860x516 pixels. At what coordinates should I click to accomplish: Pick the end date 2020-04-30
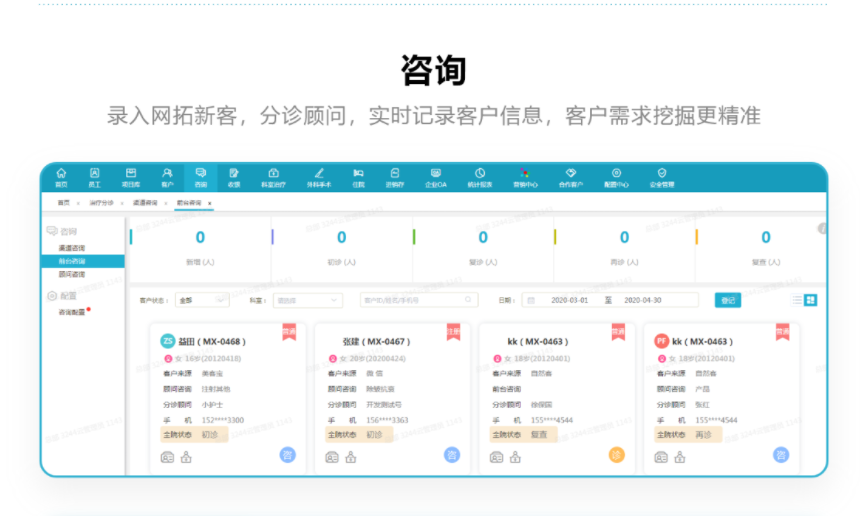tap(643, 300)
